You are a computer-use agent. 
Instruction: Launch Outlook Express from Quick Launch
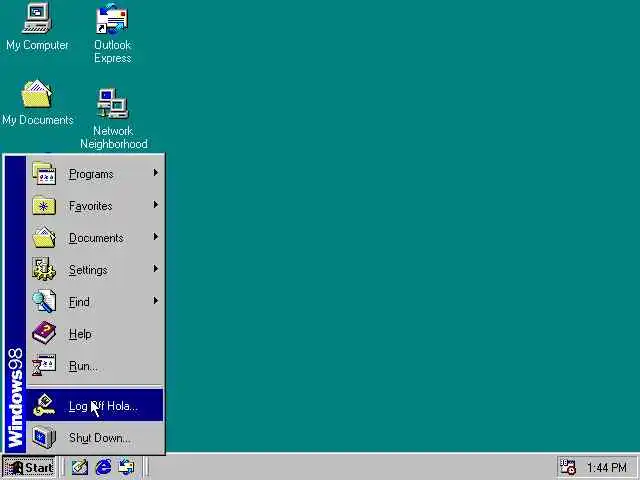tap(127, 467)
